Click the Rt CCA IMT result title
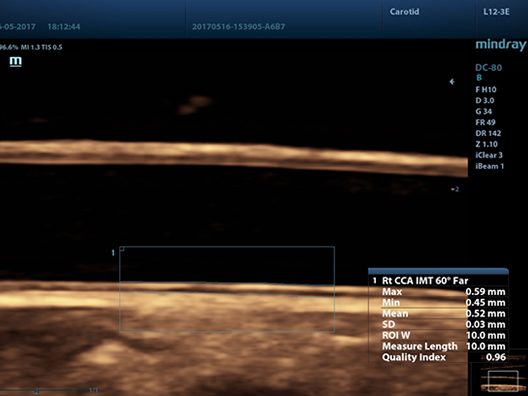 (425, 281)
